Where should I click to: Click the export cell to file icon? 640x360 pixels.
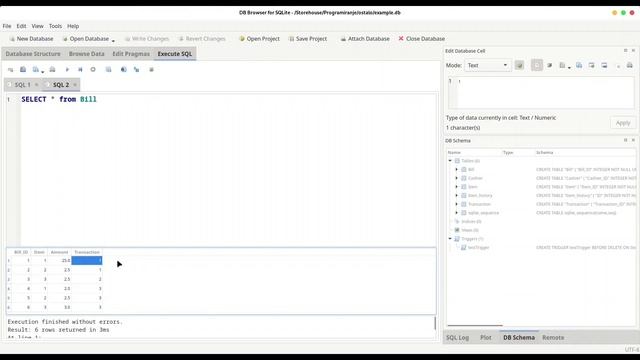604,65
